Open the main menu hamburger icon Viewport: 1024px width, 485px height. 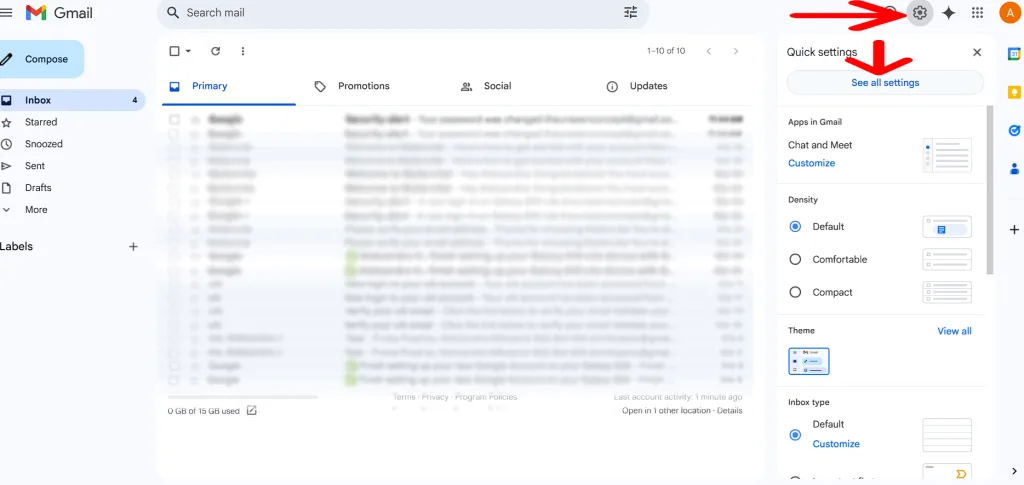pyautogui.click(x=6, y=12)
